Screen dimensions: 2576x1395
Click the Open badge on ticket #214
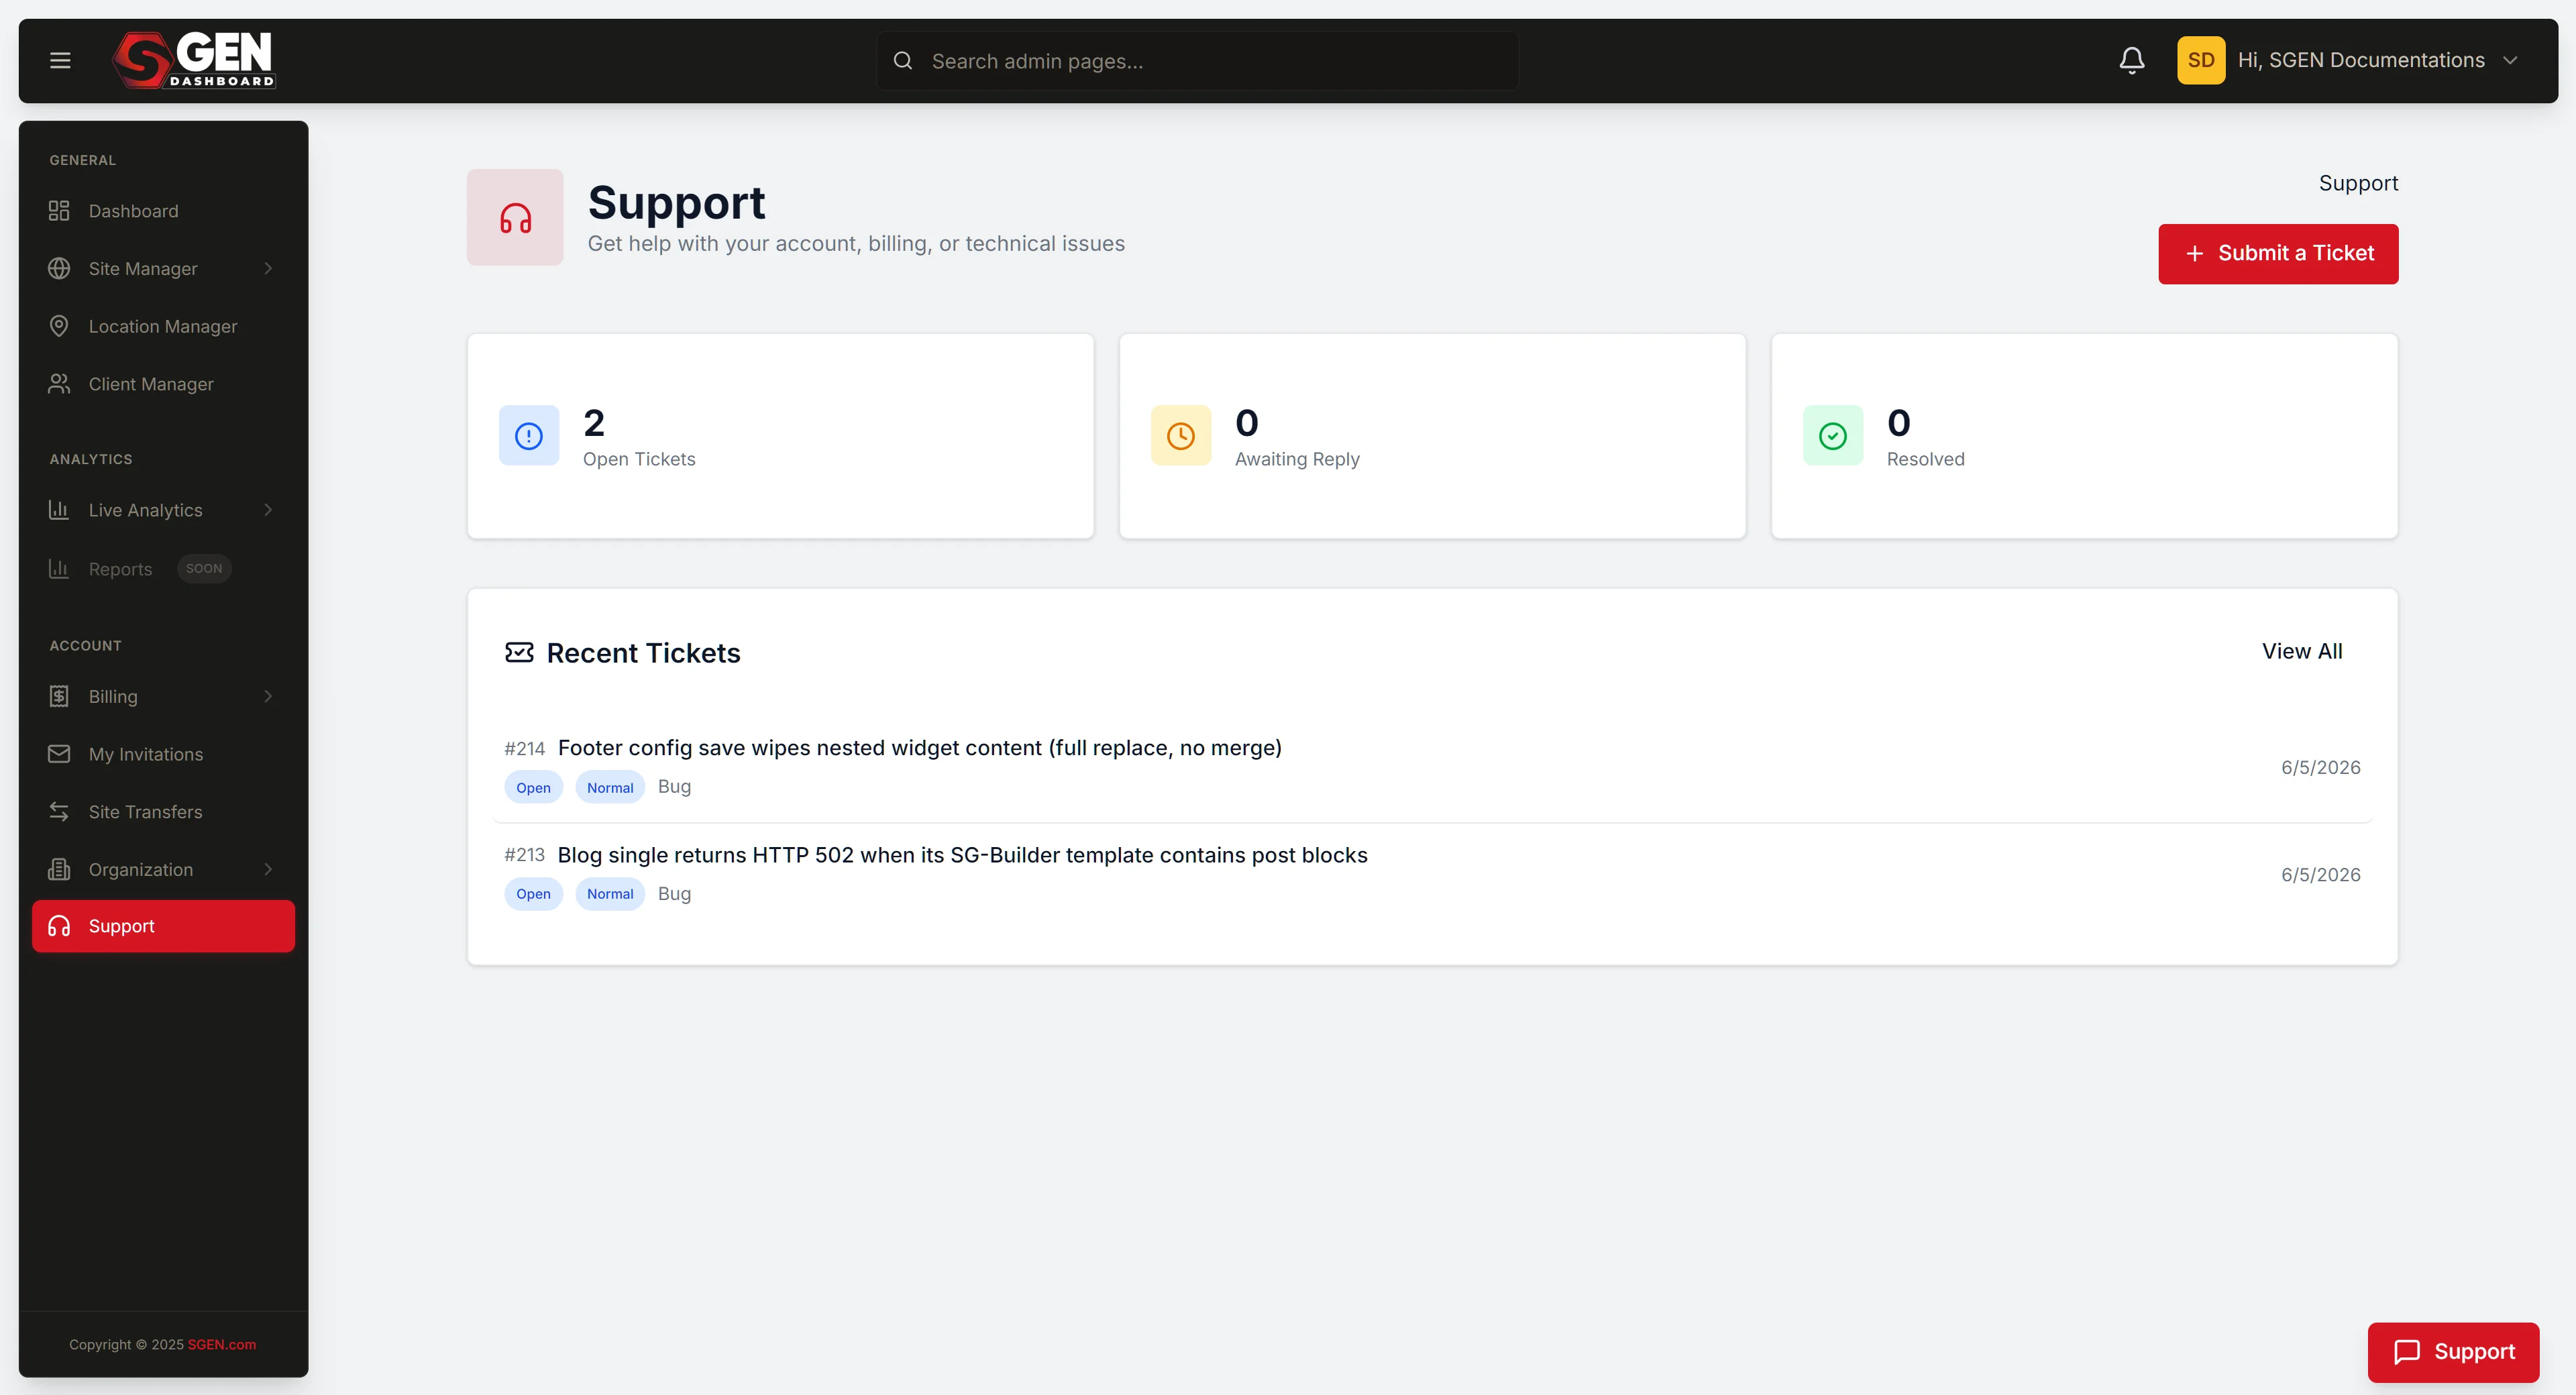click(533, 788)
